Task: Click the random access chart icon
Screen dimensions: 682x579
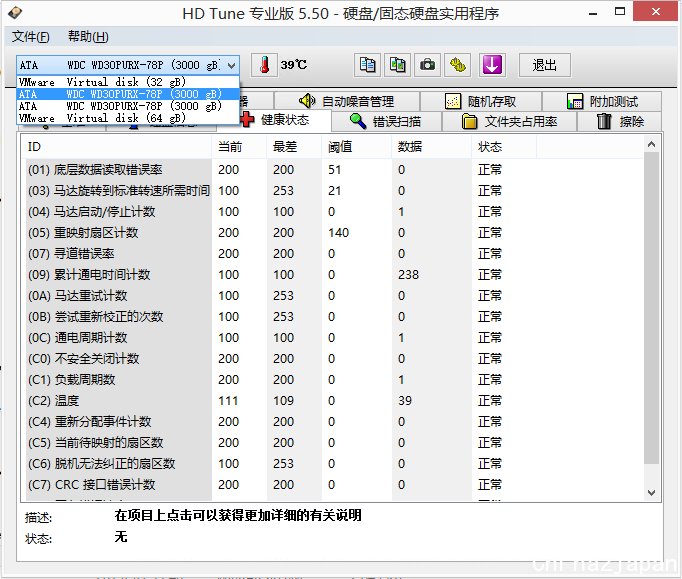Action: (x=453, y=101)
